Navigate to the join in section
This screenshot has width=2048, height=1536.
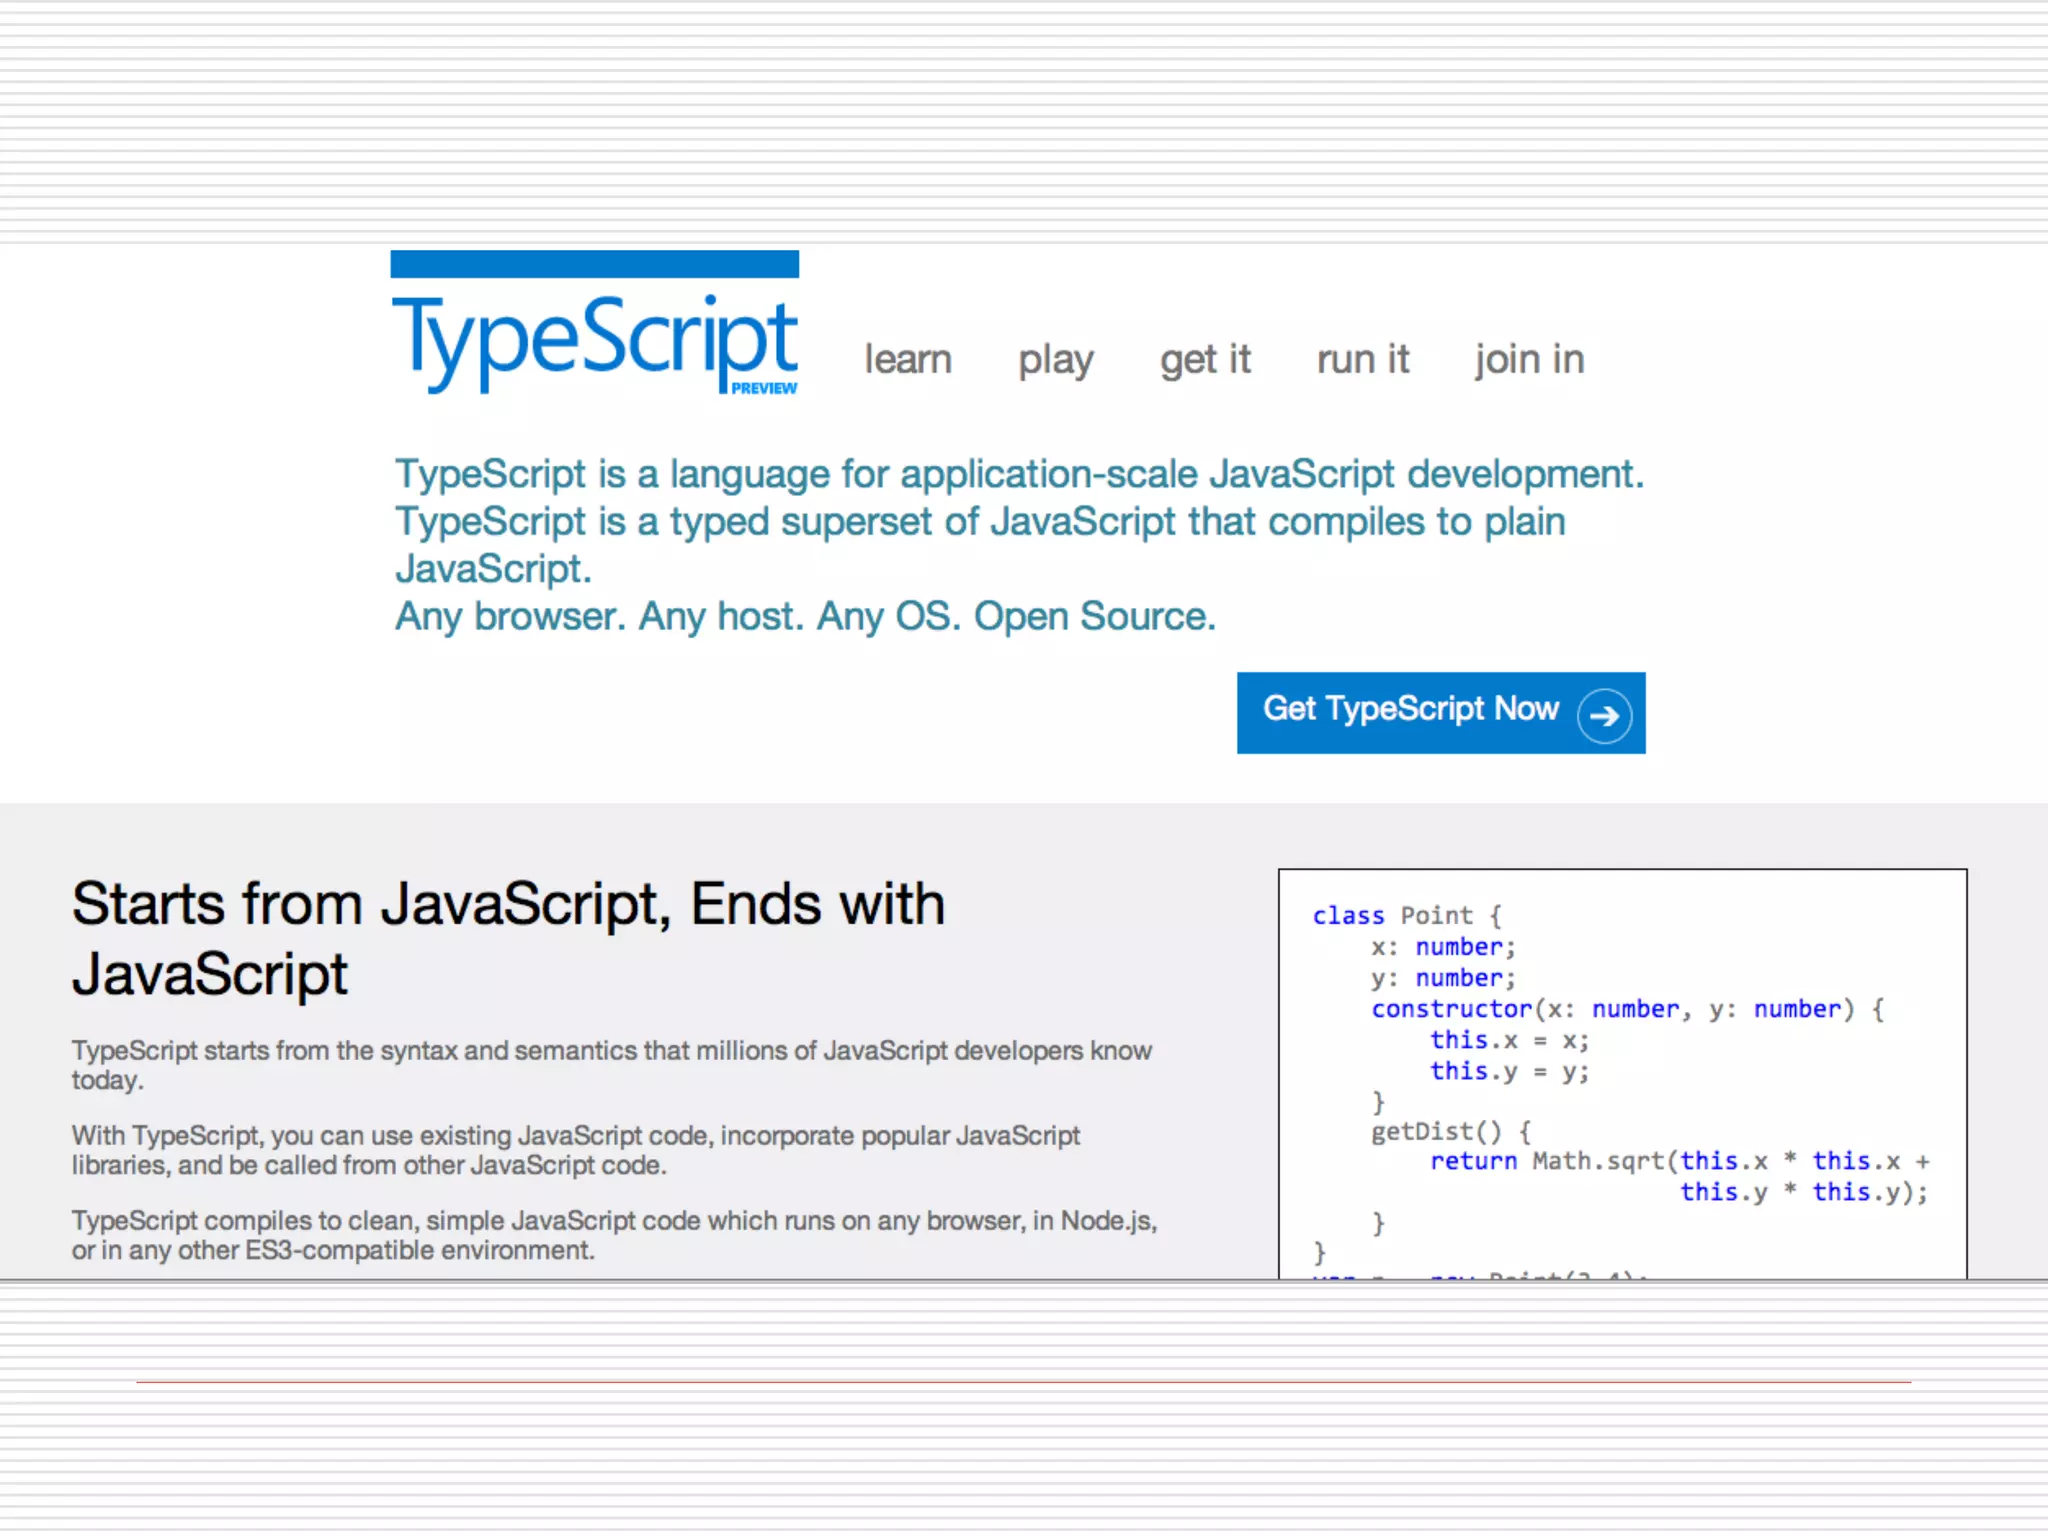tap(1529, 359)
